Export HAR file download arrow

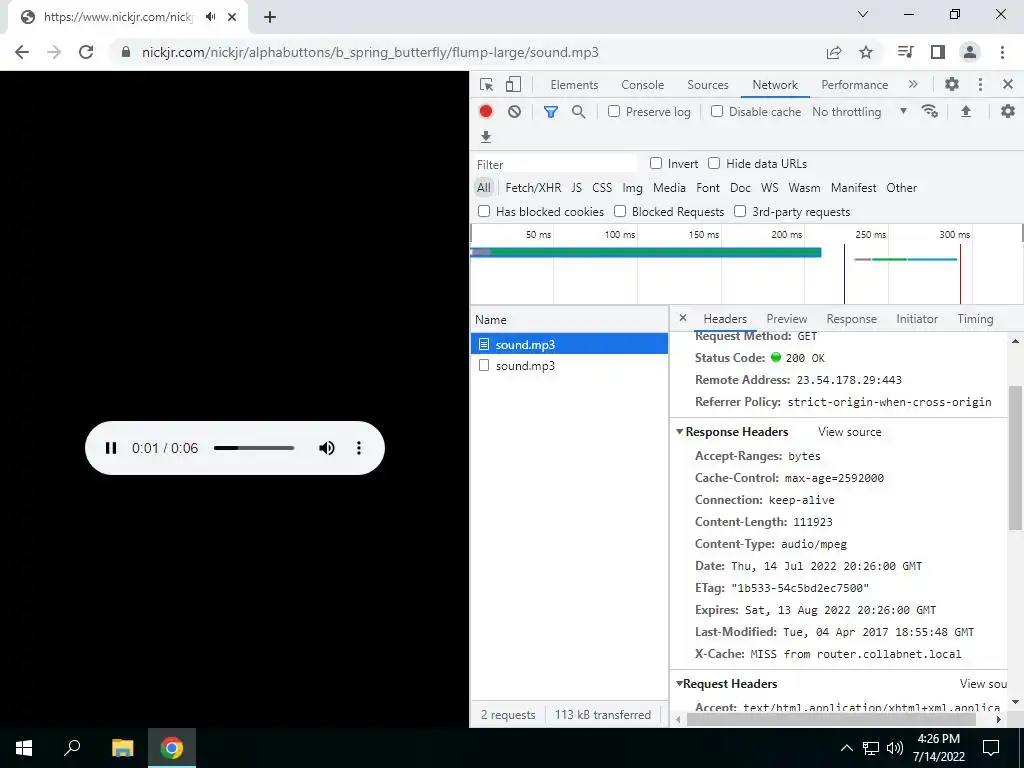tap(486, 137)
